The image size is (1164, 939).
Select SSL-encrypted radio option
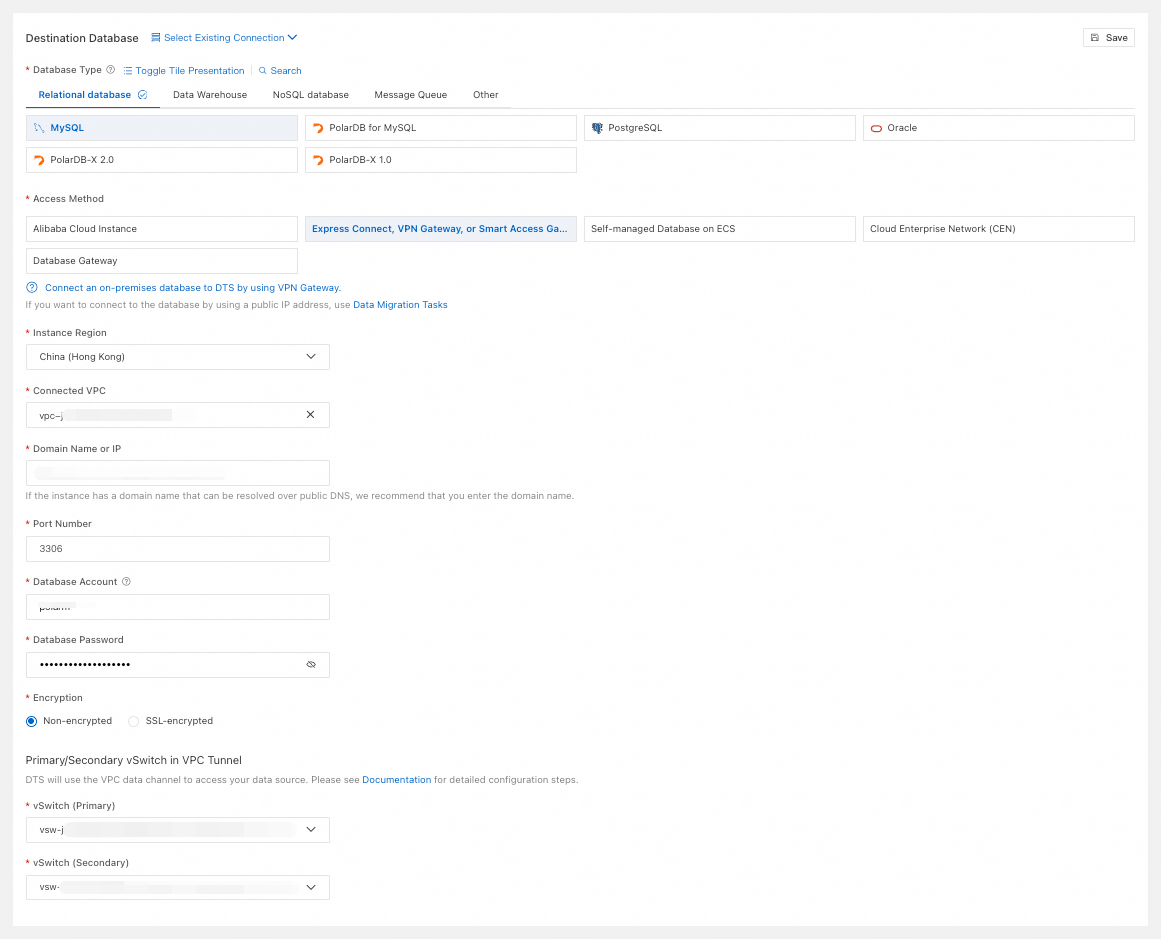tap(134, 722)
